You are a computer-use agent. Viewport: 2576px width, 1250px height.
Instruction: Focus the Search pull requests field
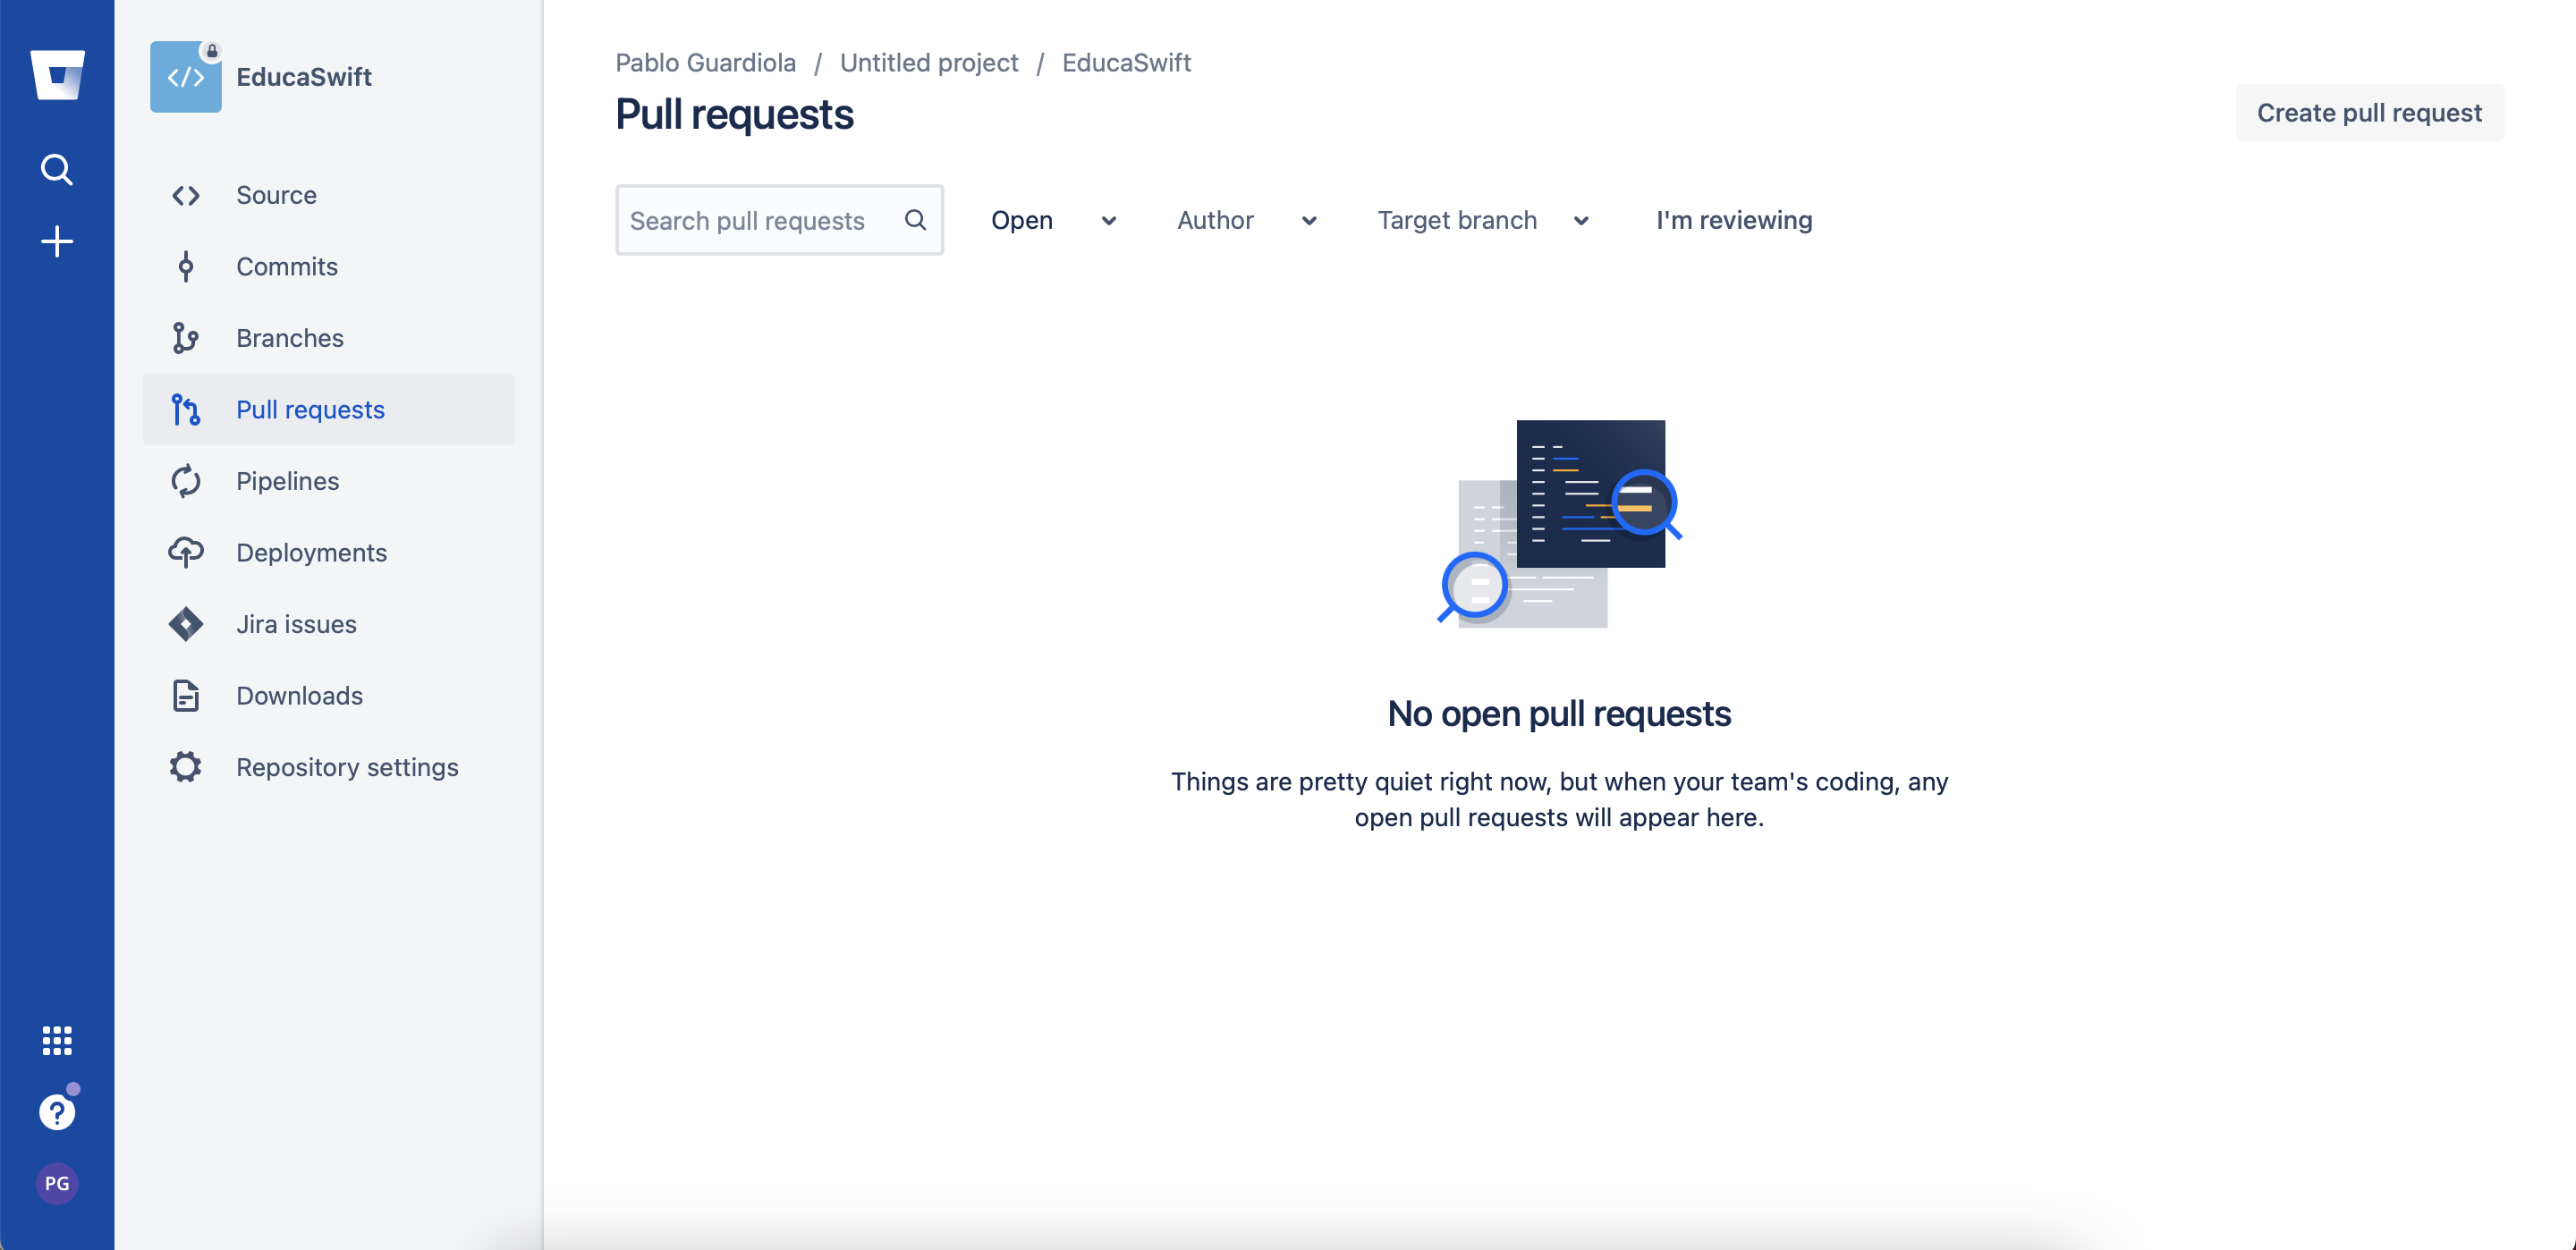[x=779, y=220]
